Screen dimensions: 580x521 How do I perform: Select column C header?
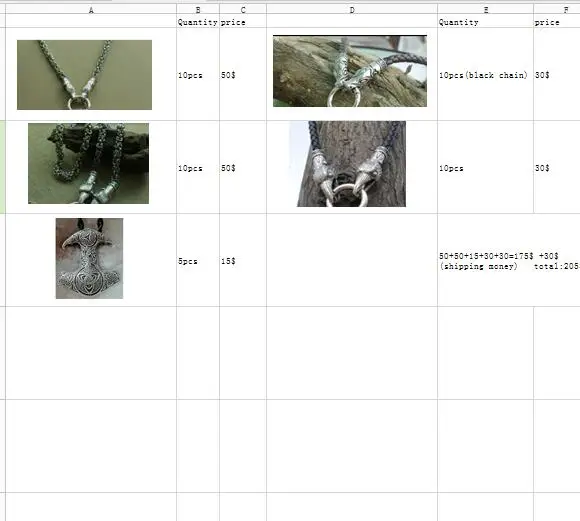(243, 10)
